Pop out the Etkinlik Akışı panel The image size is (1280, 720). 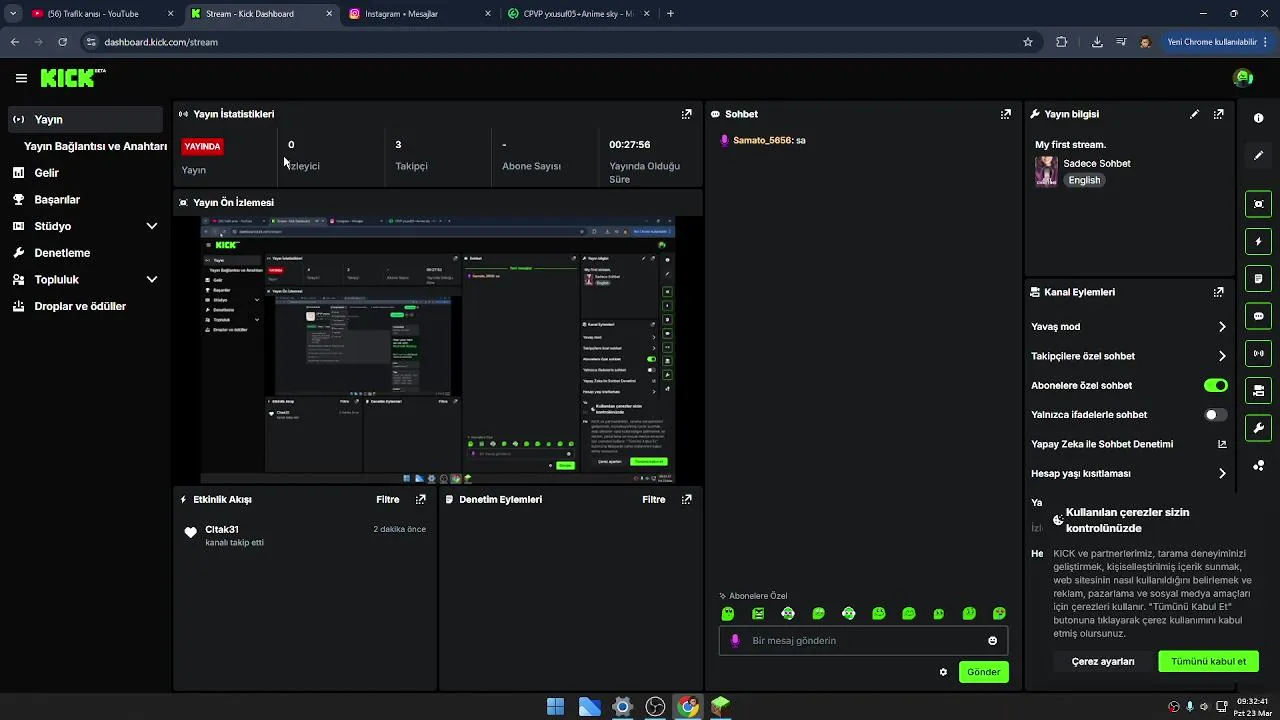(421, 499)
